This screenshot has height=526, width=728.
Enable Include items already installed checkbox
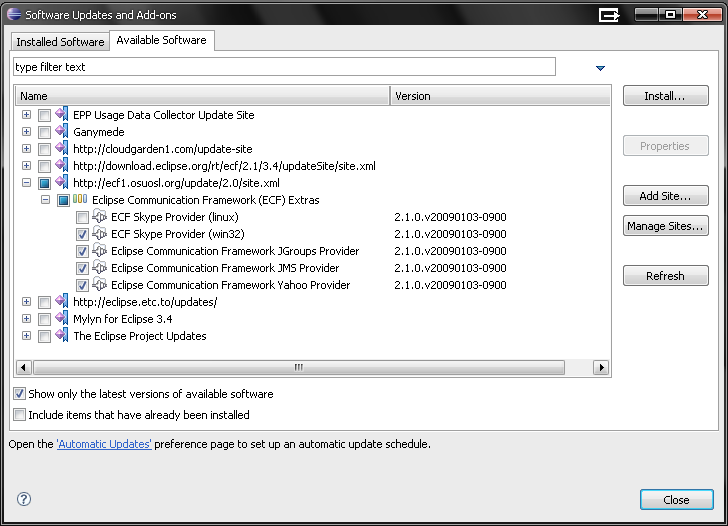click(x=20, y=414)
